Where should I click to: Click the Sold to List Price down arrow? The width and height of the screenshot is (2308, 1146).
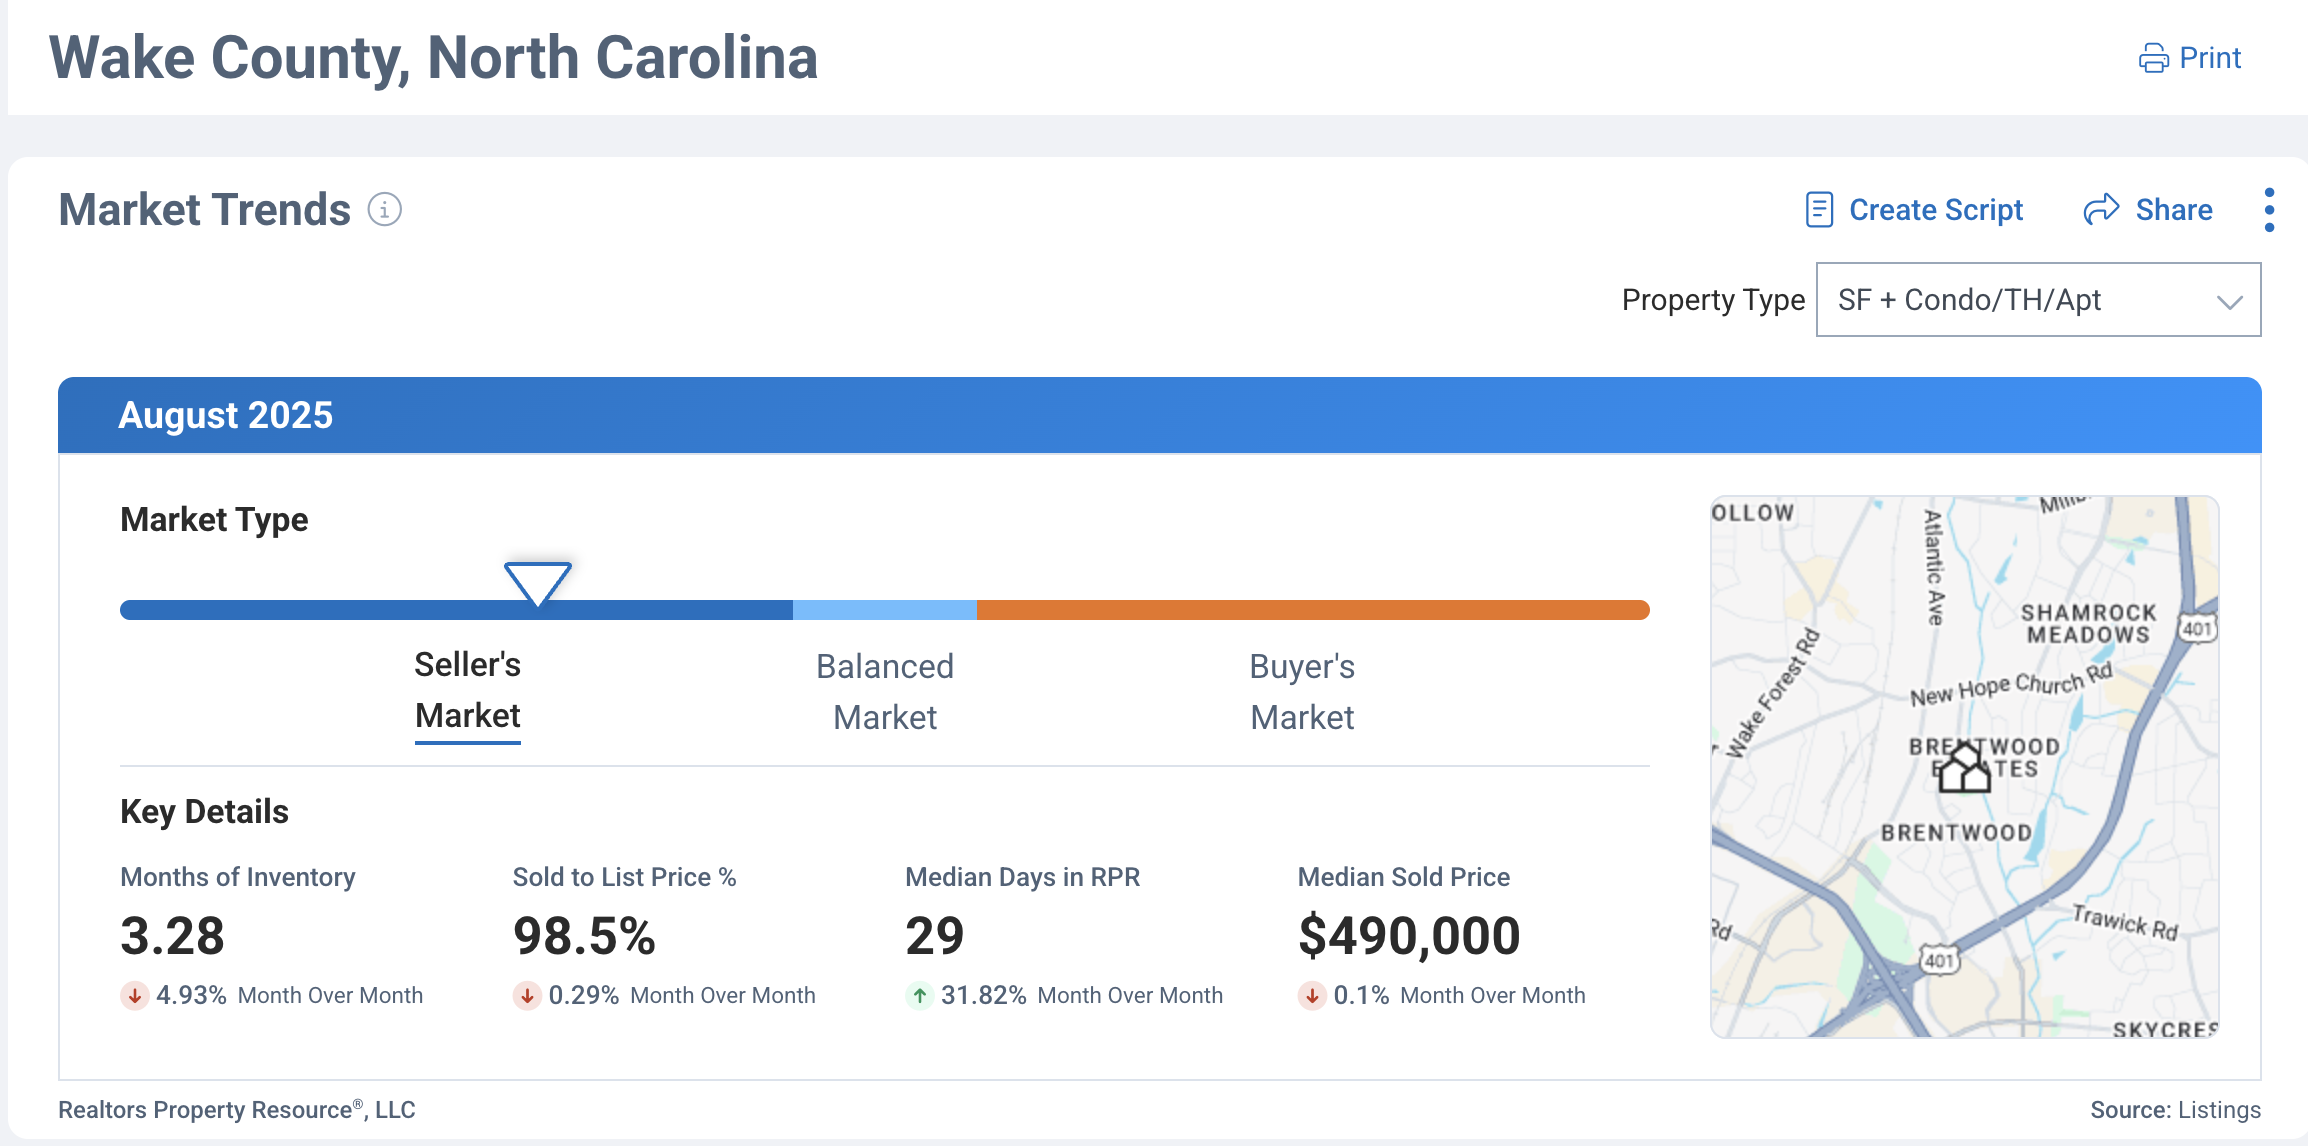pos(527,996)
